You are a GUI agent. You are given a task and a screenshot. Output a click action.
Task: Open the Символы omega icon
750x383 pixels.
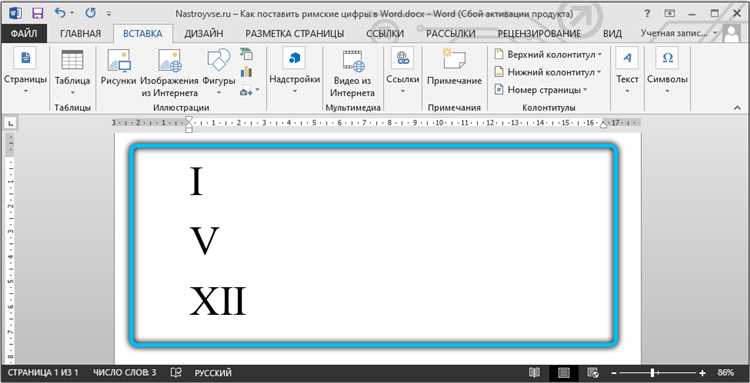point(667,58)
